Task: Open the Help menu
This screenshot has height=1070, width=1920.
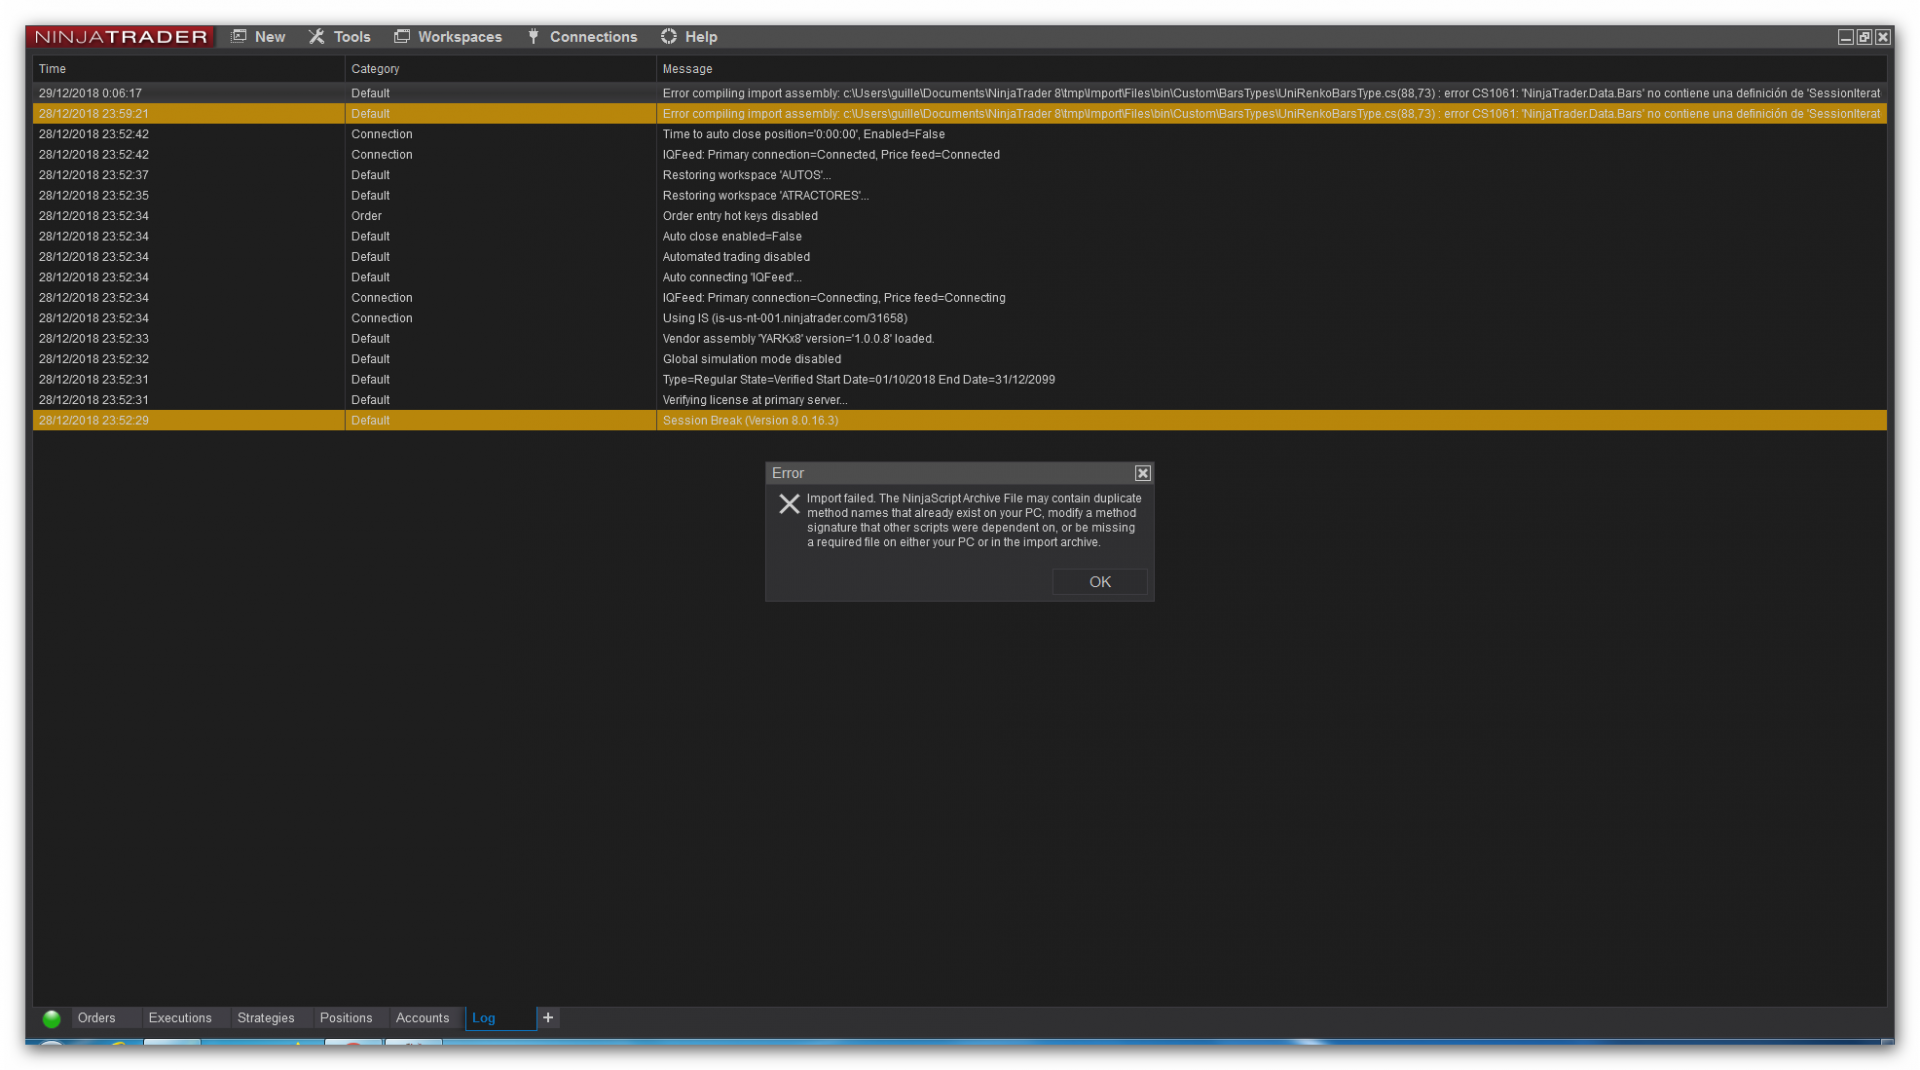Action: pyautogui.click(x=689, y=37)
